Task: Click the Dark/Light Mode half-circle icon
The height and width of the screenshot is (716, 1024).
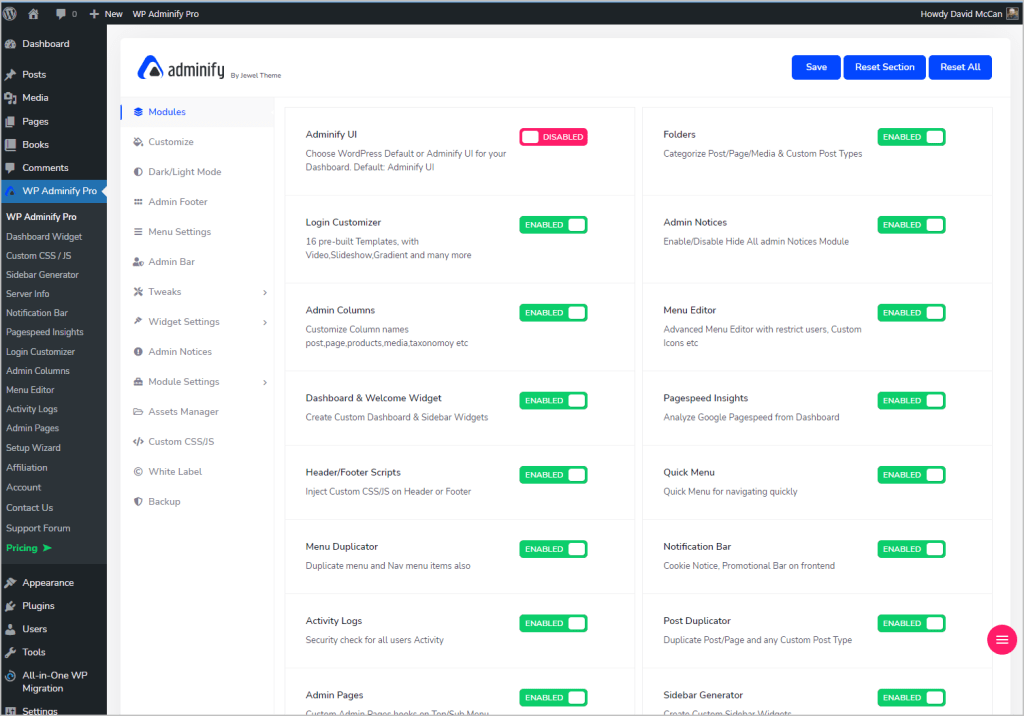Action: tap(138, 172)
